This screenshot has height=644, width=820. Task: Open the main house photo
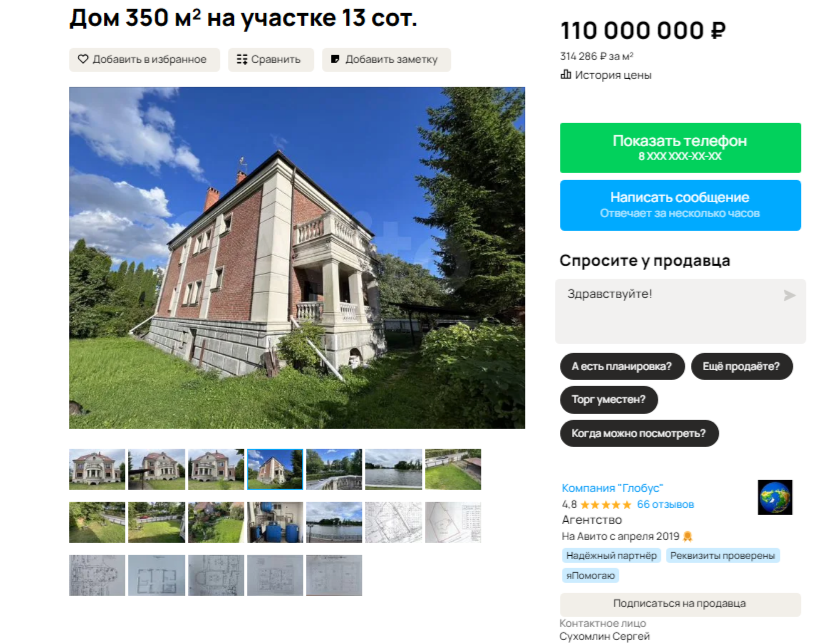[x=297, y=258]
